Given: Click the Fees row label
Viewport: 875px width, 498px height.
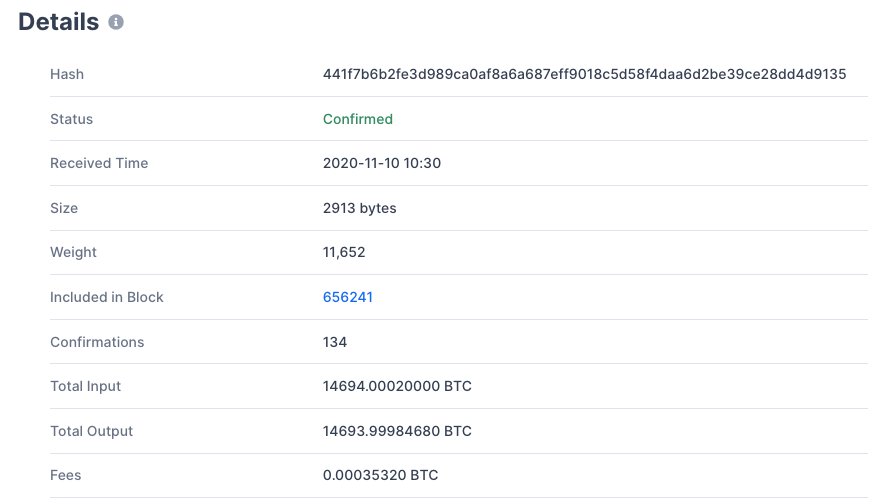Looking at the screenshot, I should 66,475.
